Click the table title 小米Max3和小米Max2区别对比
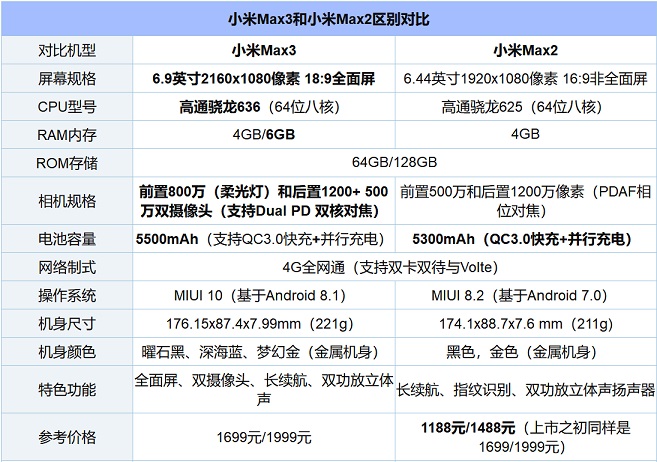 328,19
